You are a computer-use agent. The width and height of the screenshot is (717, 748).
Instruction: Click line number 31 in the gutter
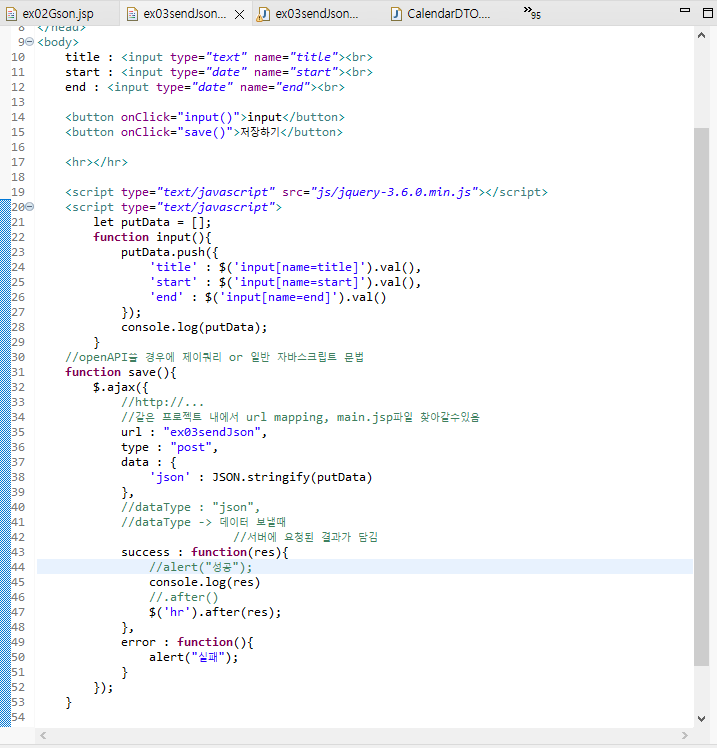point(18,372)
